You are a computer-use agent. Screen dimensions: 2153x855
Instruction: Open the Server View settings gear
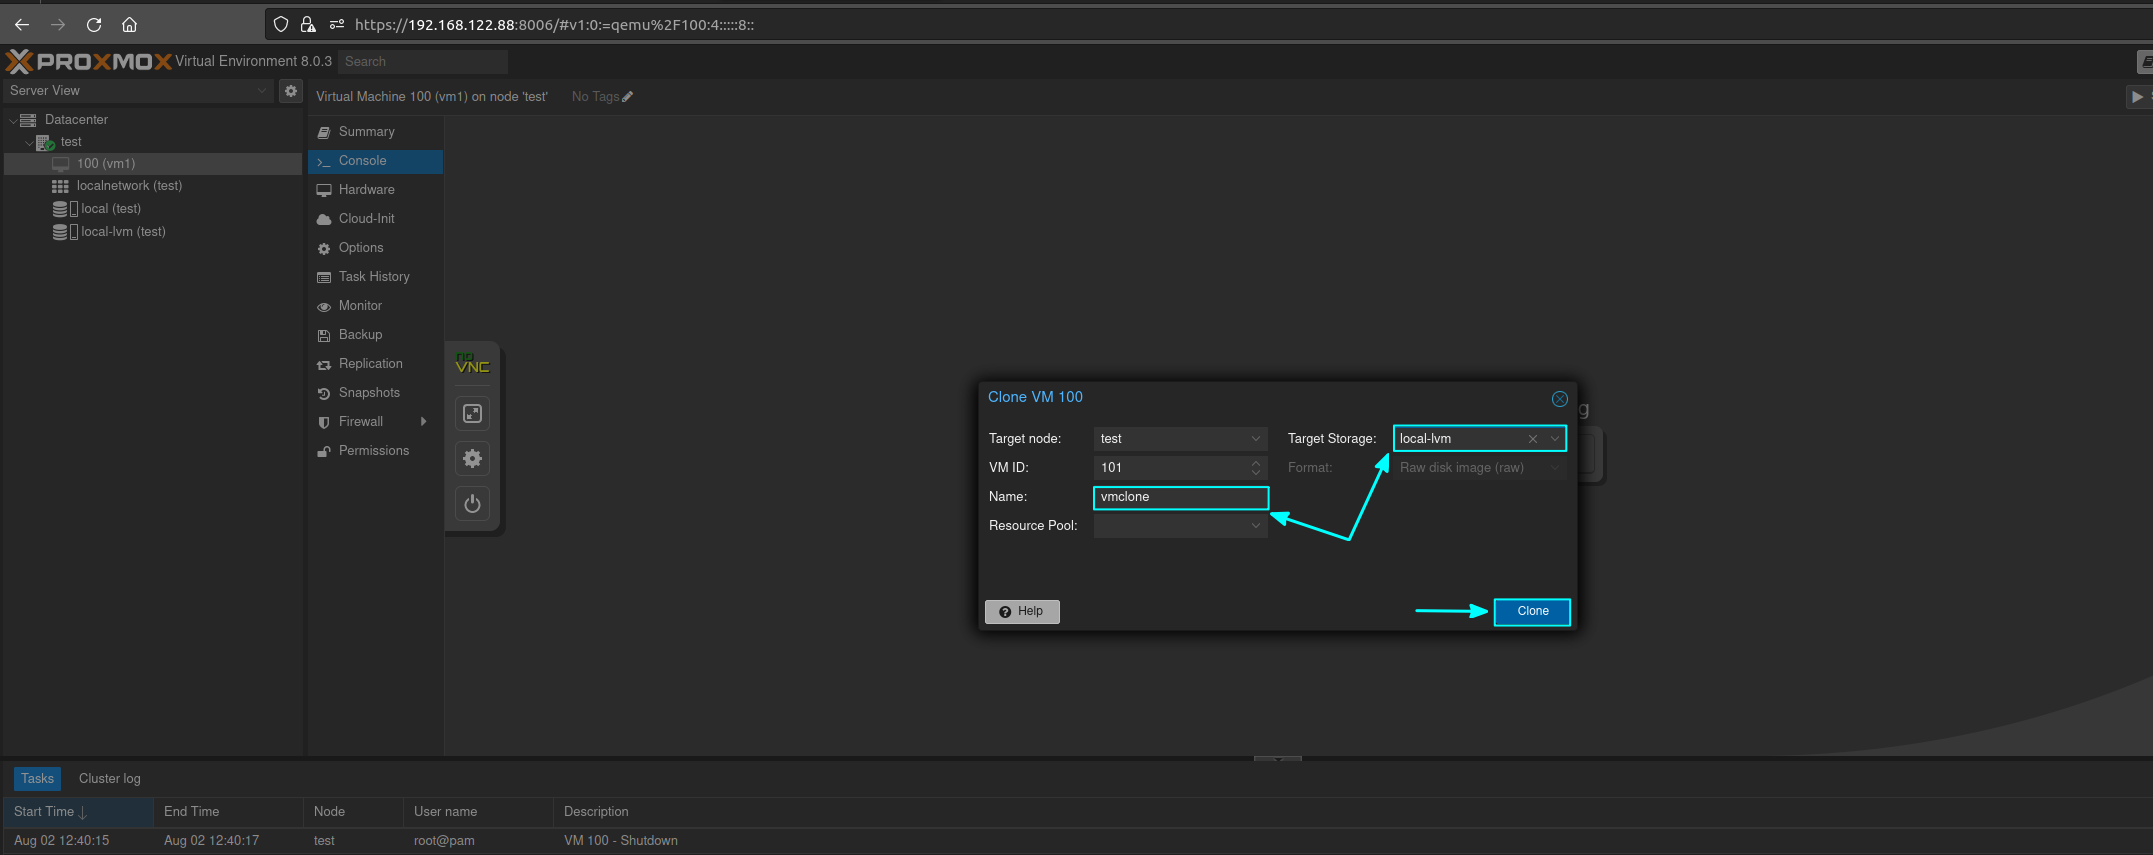[x=290, y=91]
